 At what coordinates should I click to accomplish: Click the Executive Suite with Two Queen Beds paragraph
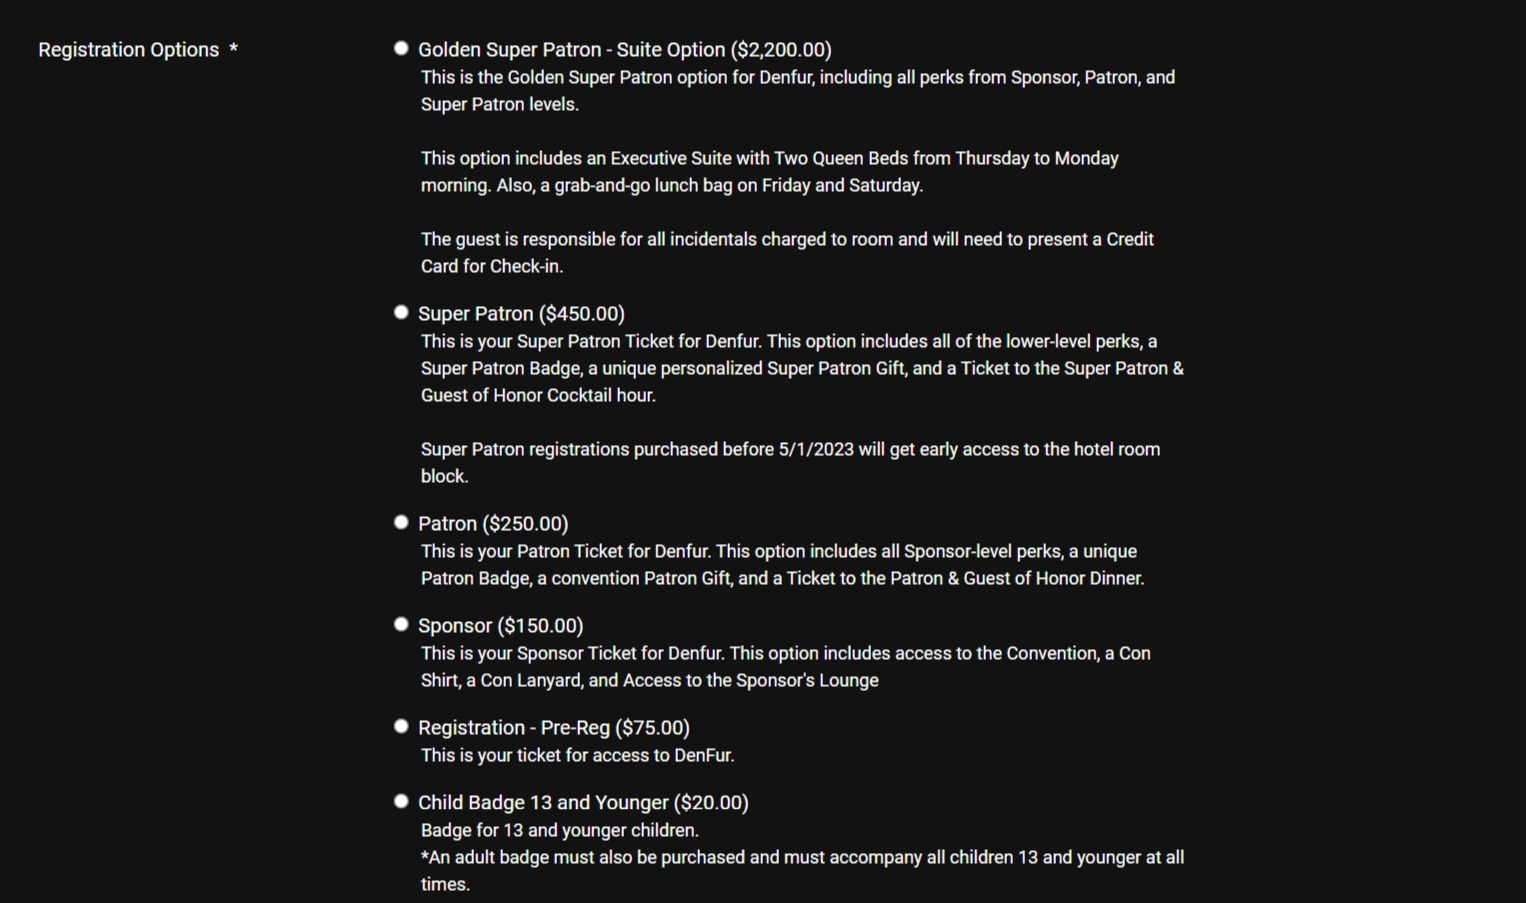(769, 172)
